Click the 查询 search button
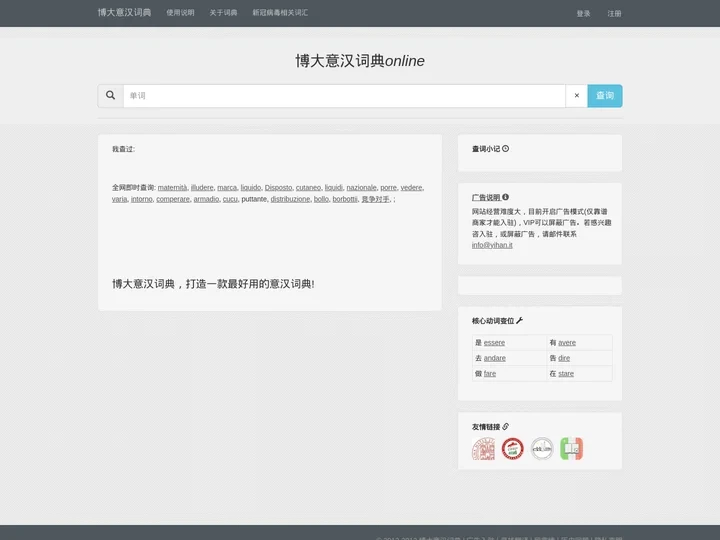 click(x=605, y=96)
